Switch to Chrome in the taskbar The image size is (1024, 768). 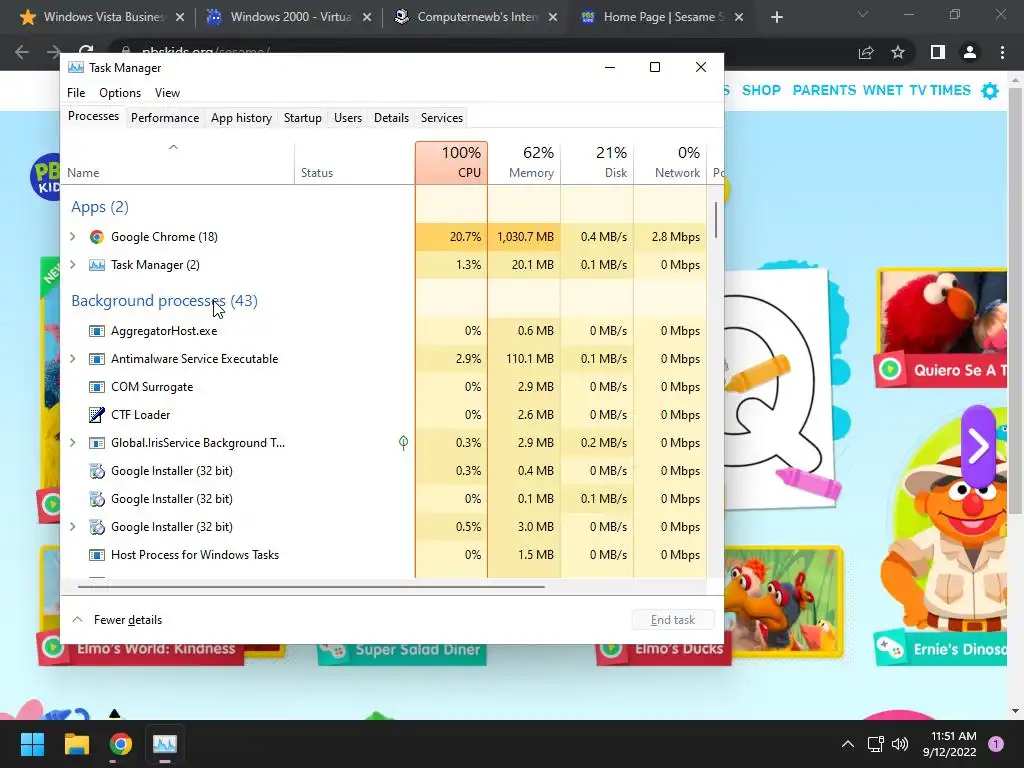click(121, 744)
